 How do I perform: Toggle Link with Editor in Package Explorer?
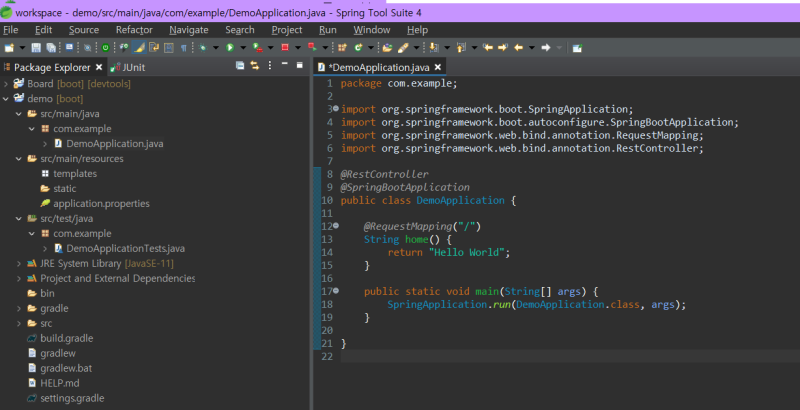[x=254, y=66]
